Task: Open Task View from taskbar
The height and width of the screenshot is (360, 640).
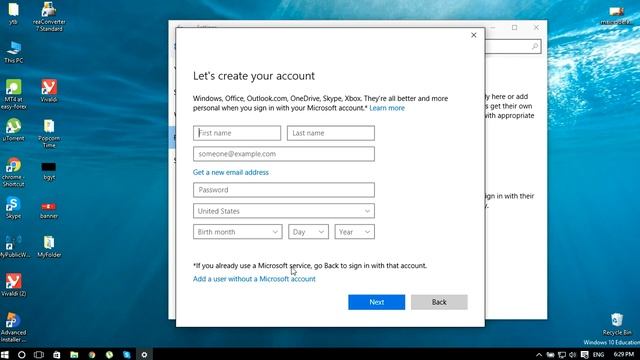Action: (x=39, y=355)
